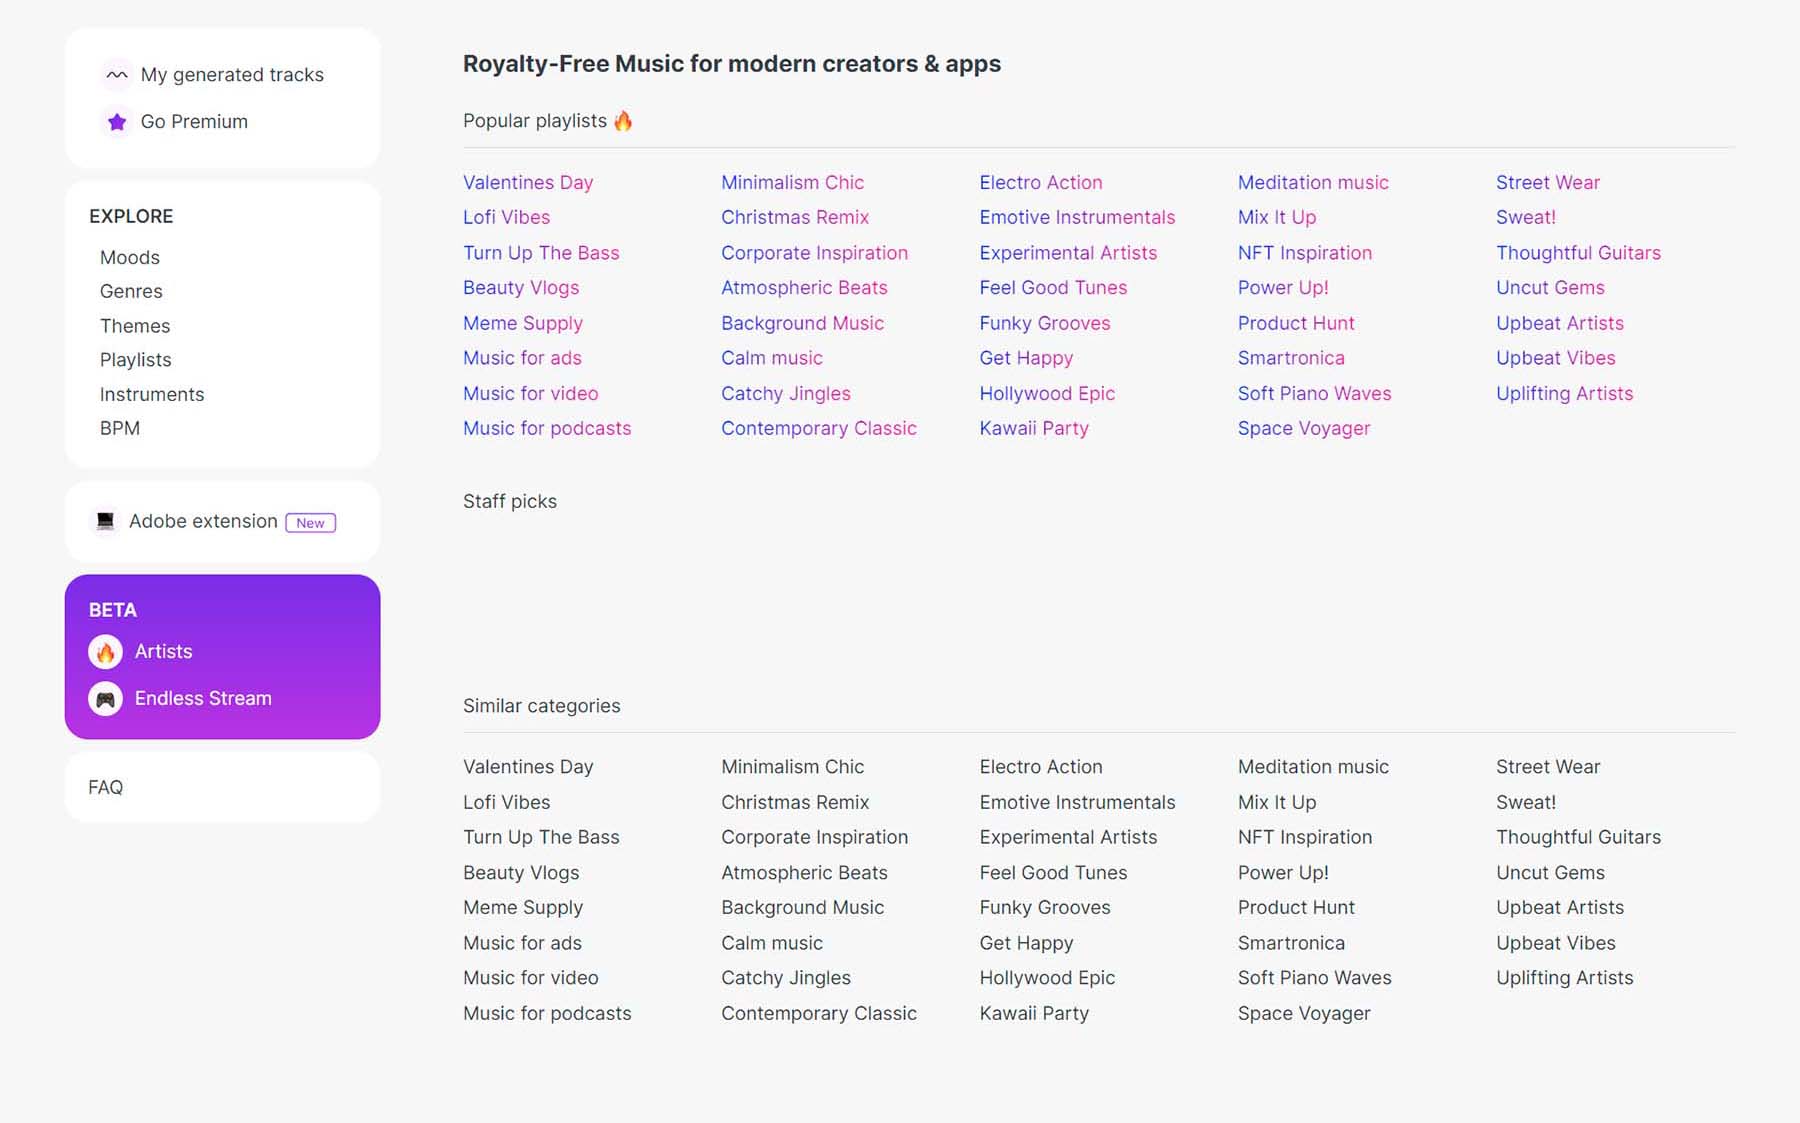Open the Lofi Vibes playlist
The width and height of the screenshot is (1800, 1123).
pos(506,217)
